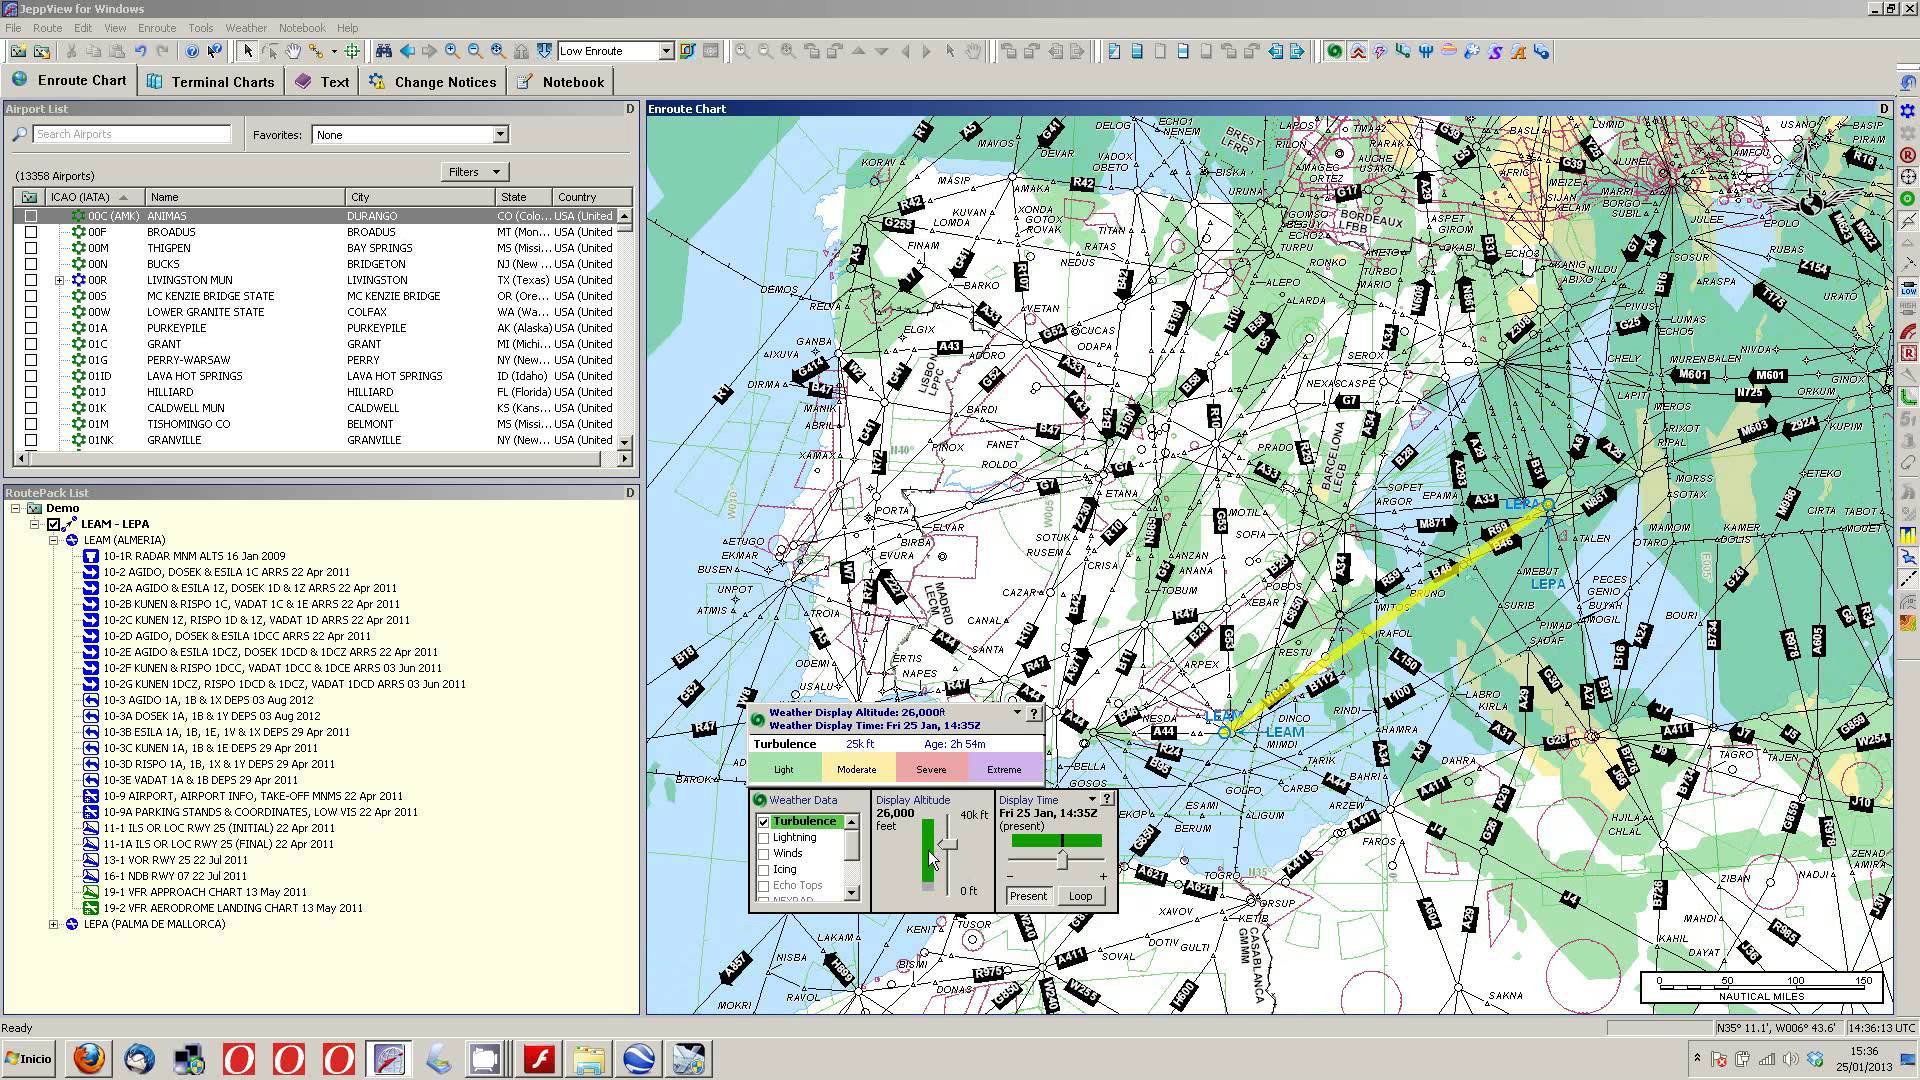Click the zoom out magnifier icon
The width and height of the screenshot is (1920, 1080).
coord(475,51)
